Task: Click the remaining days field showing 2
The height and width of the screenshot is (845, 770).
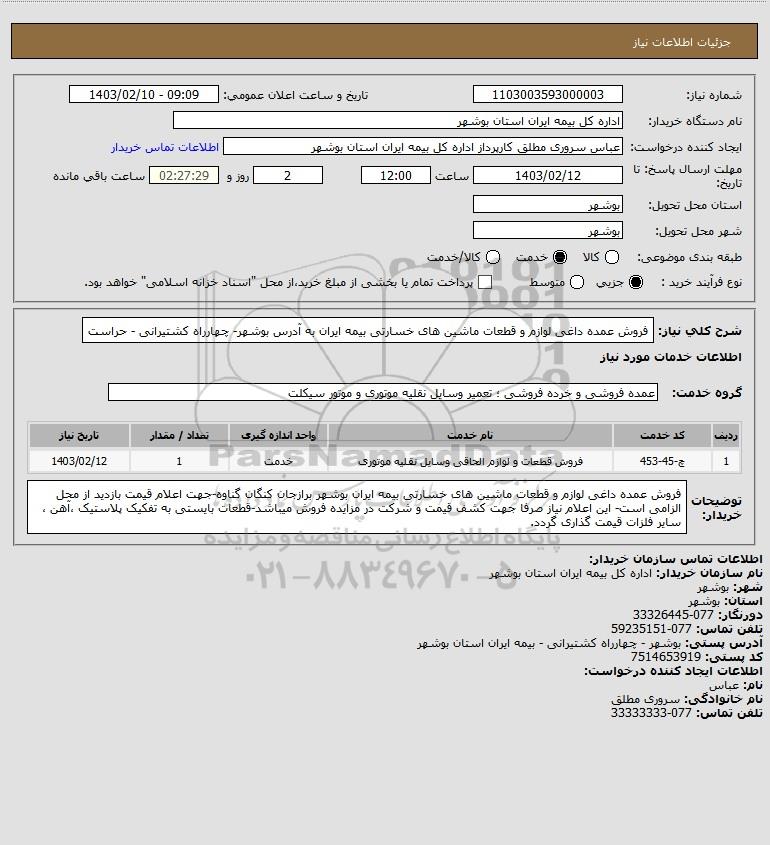Action: click(288, 176)
